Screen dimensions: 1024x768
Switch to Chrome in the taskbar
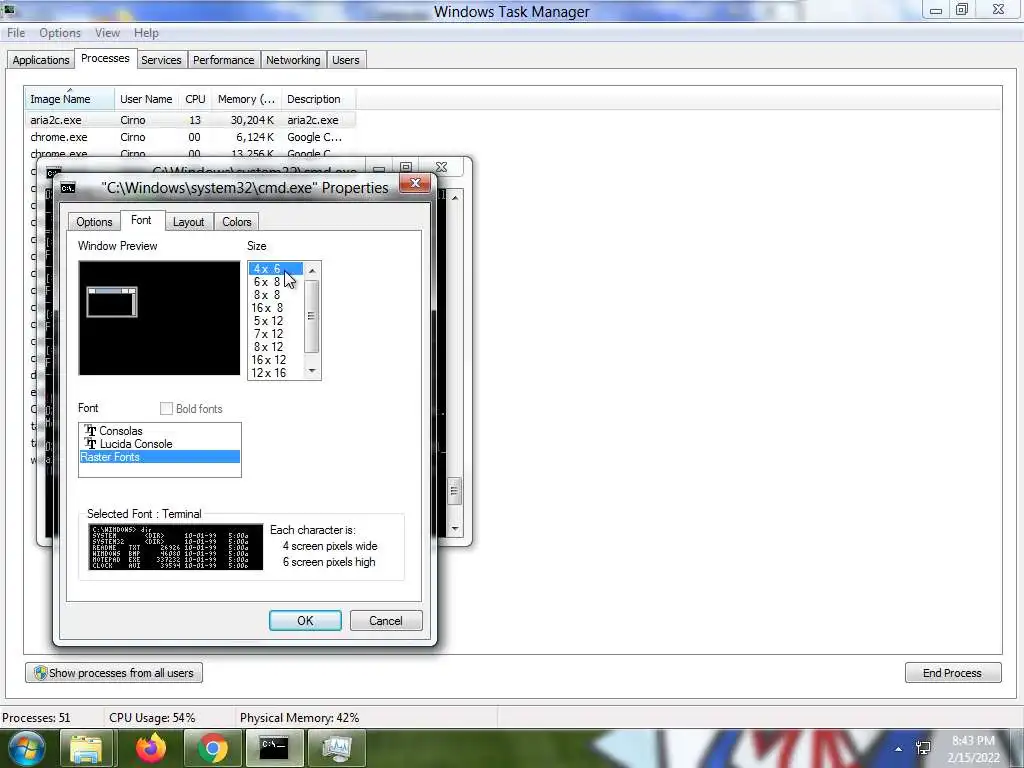(x=212, y=748)
